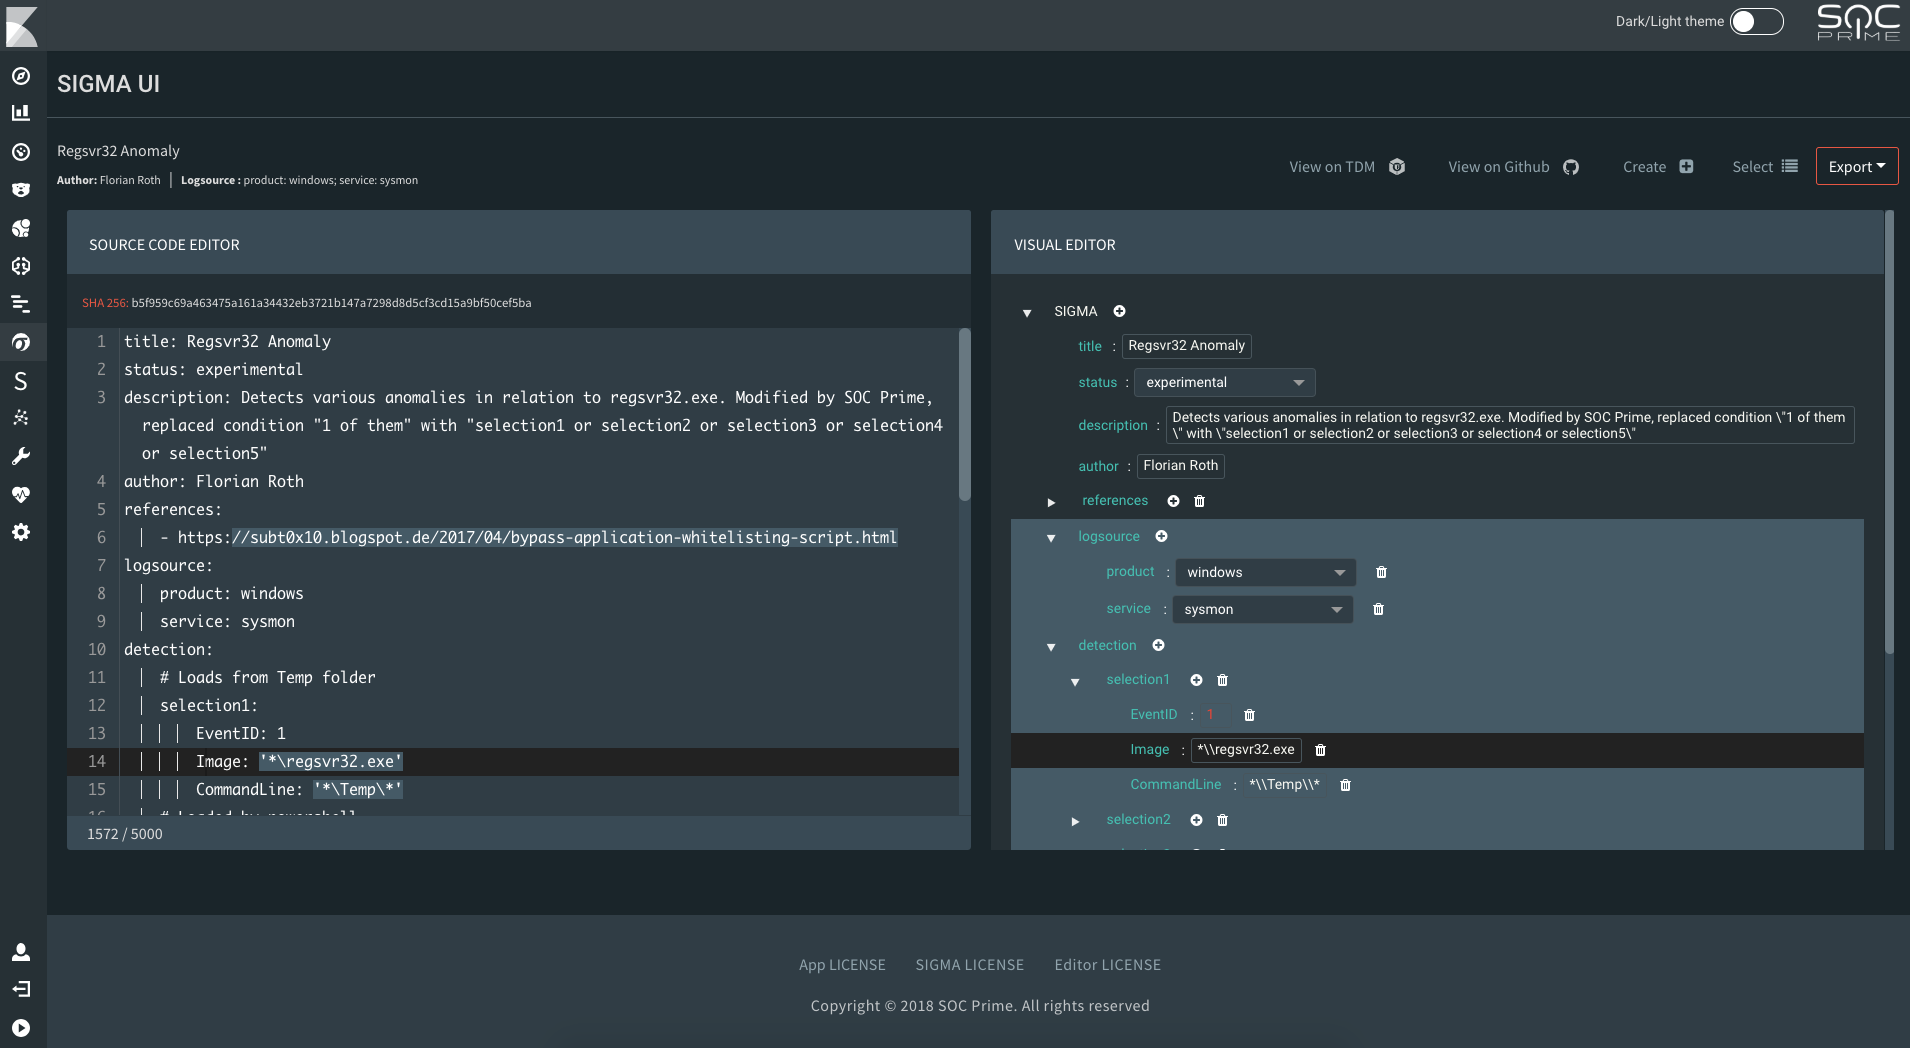Edit the Image *\\regsvr32.exe value field
Screen dimensions: 1910x1048
tap(1246, 750)
